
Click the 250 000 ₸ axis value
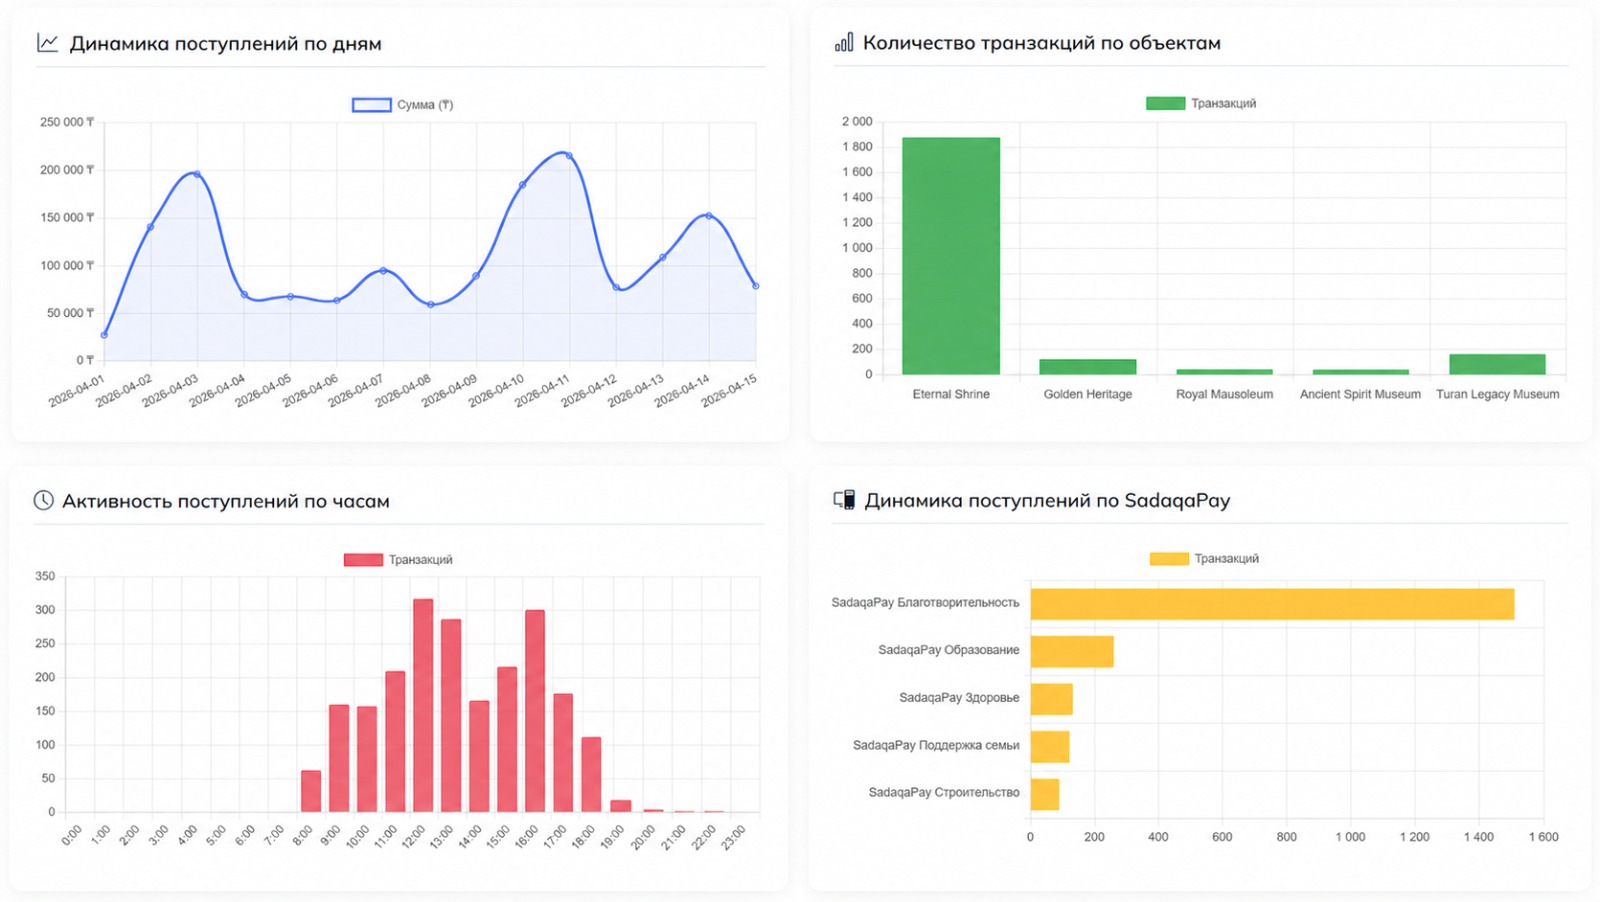pos(67,122)
